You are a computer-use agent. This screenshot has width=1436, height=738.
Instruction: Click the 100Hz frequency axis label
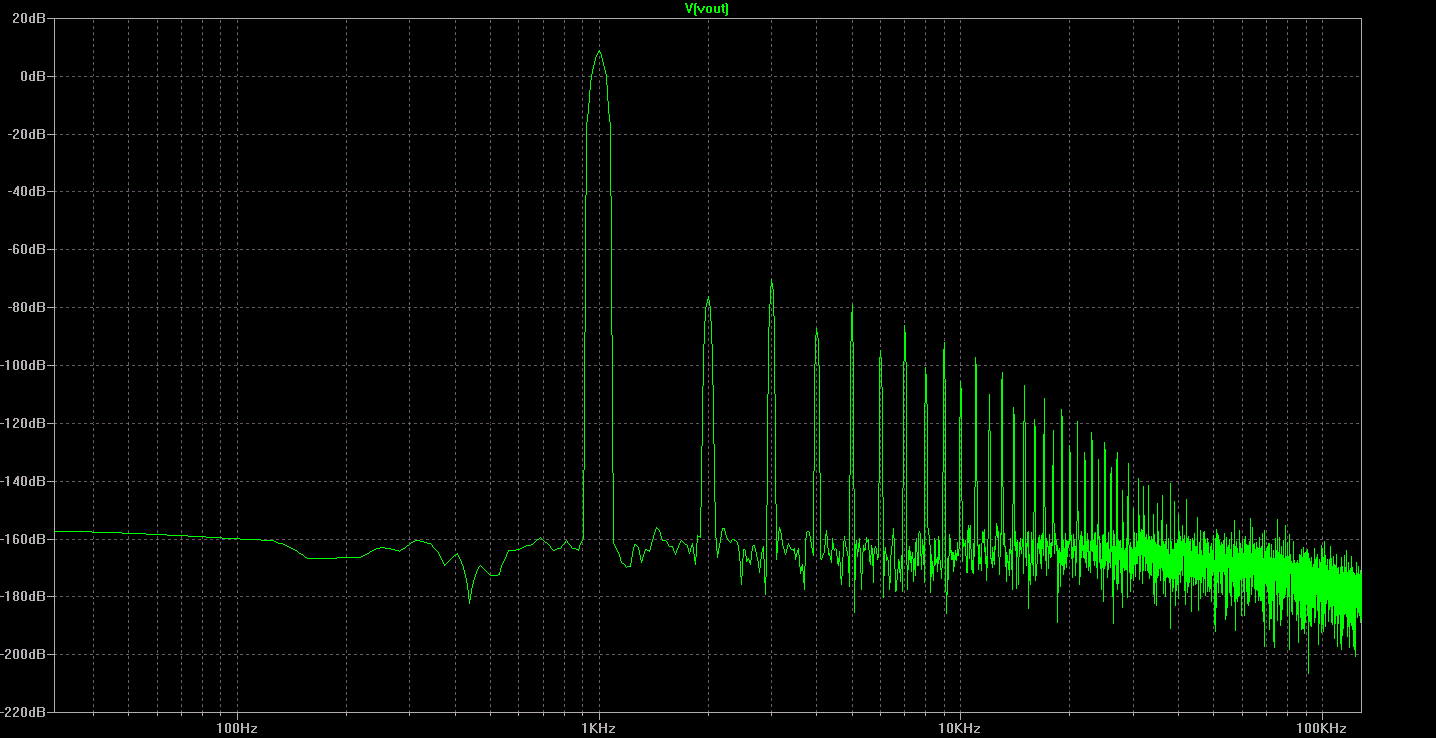click(x=236, y=728)
